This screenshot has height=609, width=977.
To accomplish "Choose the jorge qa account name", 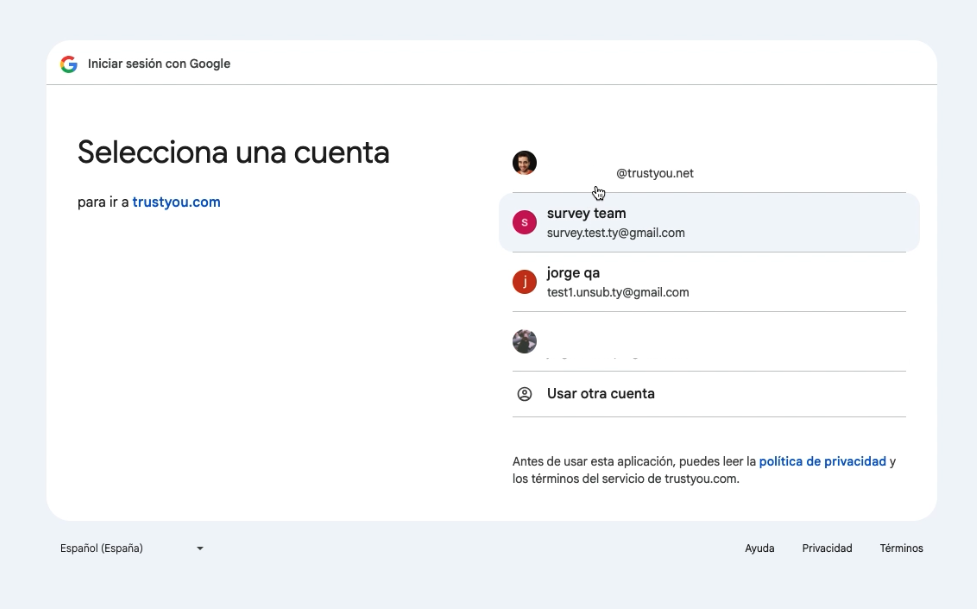I will click(x=573, y=273).
